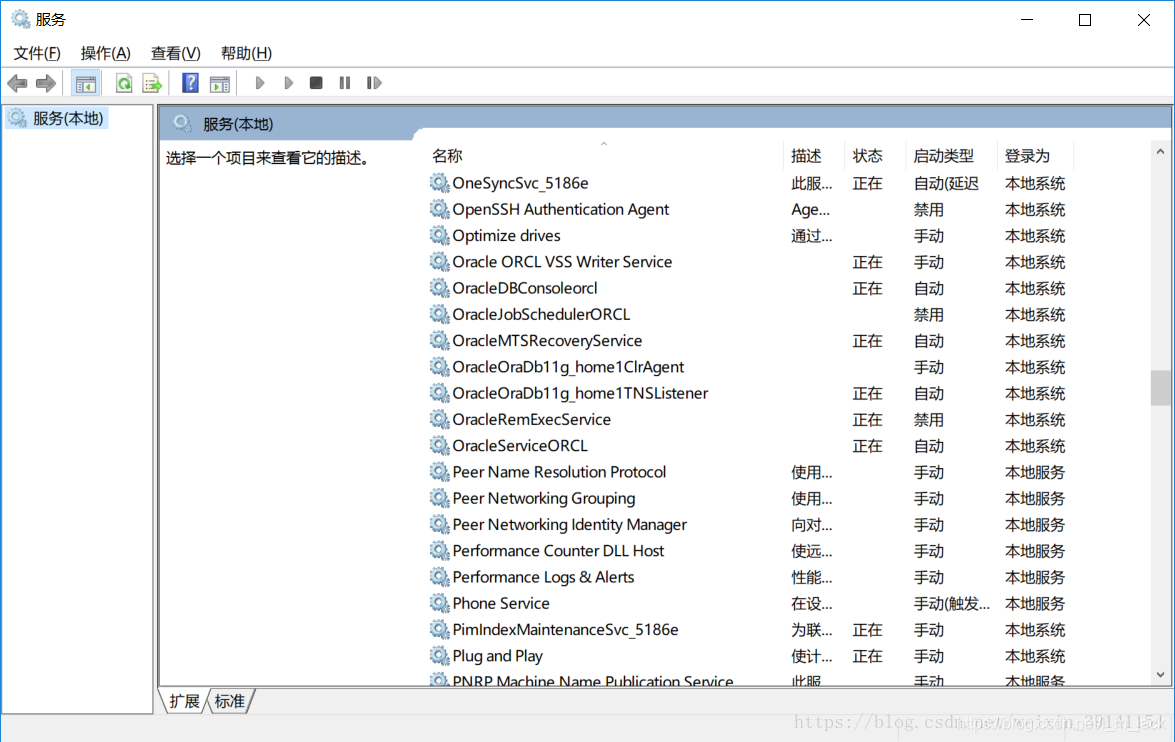Open the 文件(F) menu

37,53
